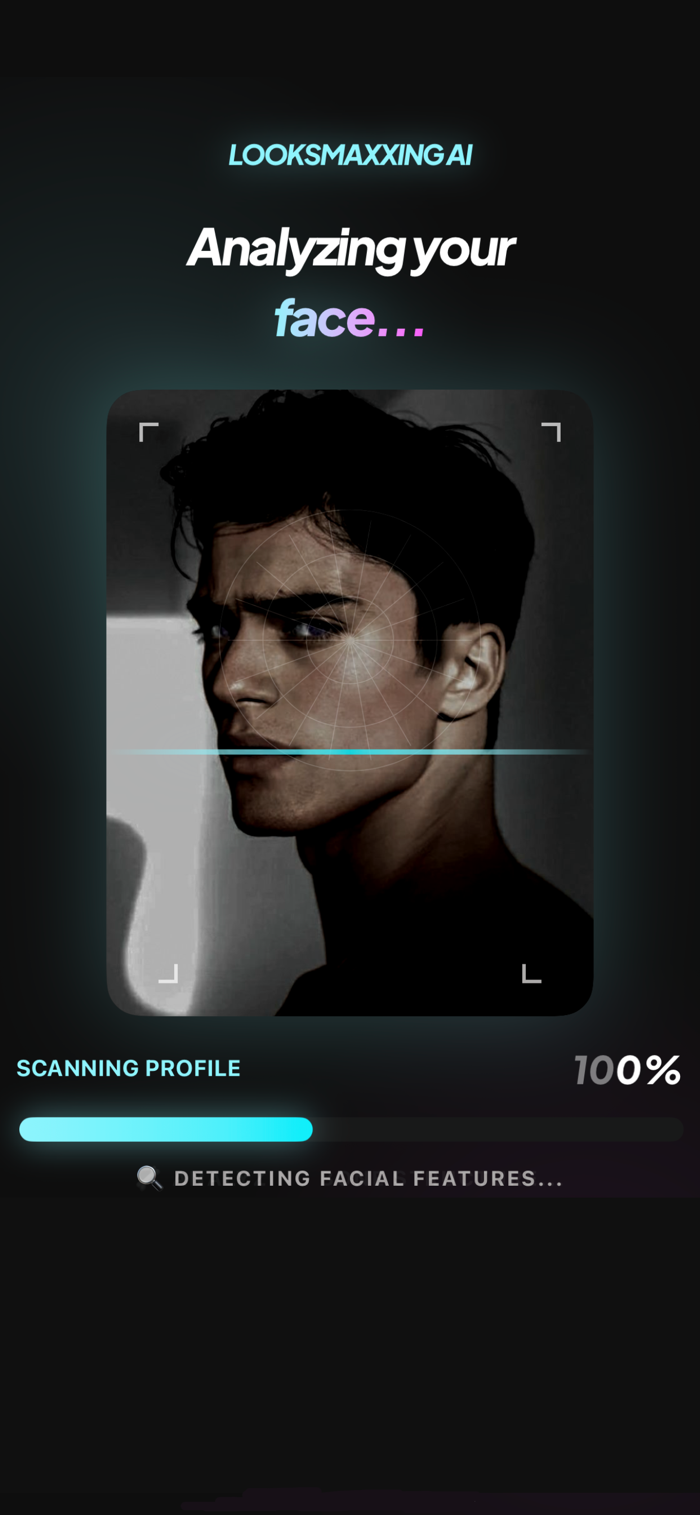
Task: Click DETECTING FACIAL FEATURES status text
Action: 369,1178
